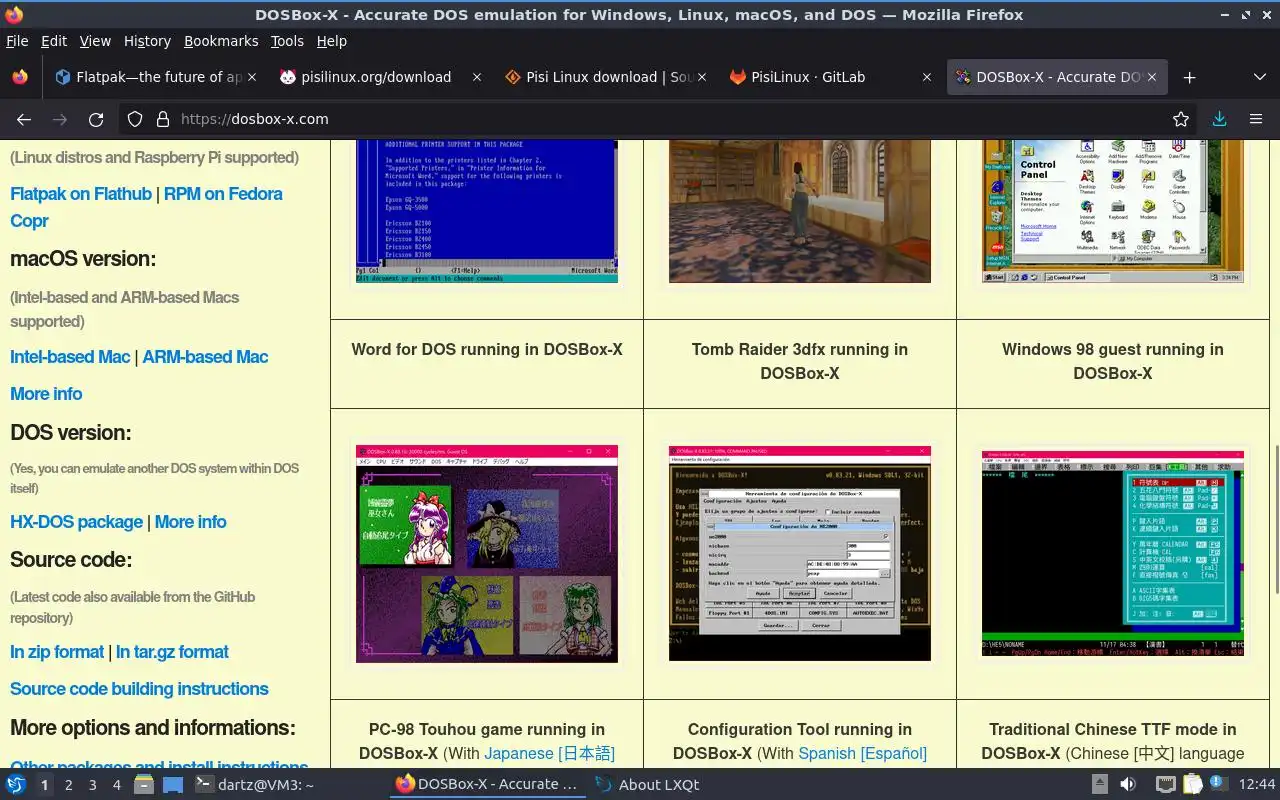Open the volume speaker tray icon
This screenshot has height=800, width=1280.
pos(1127,785)
